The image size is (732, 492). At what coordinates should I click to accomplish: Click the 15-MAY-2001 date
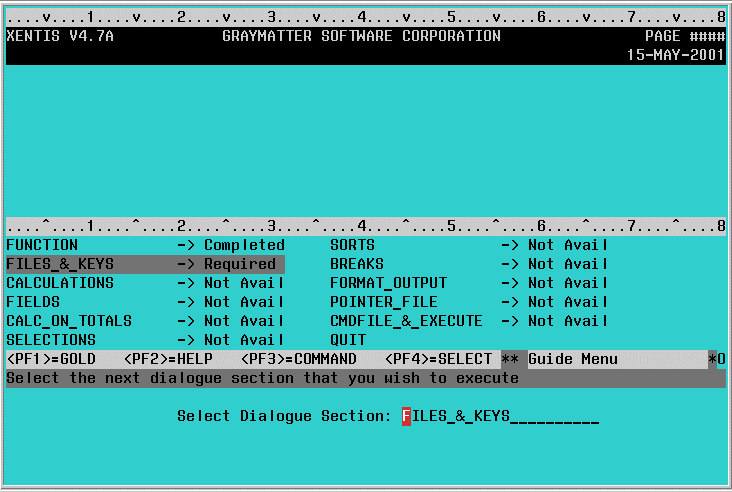(676, 55)
